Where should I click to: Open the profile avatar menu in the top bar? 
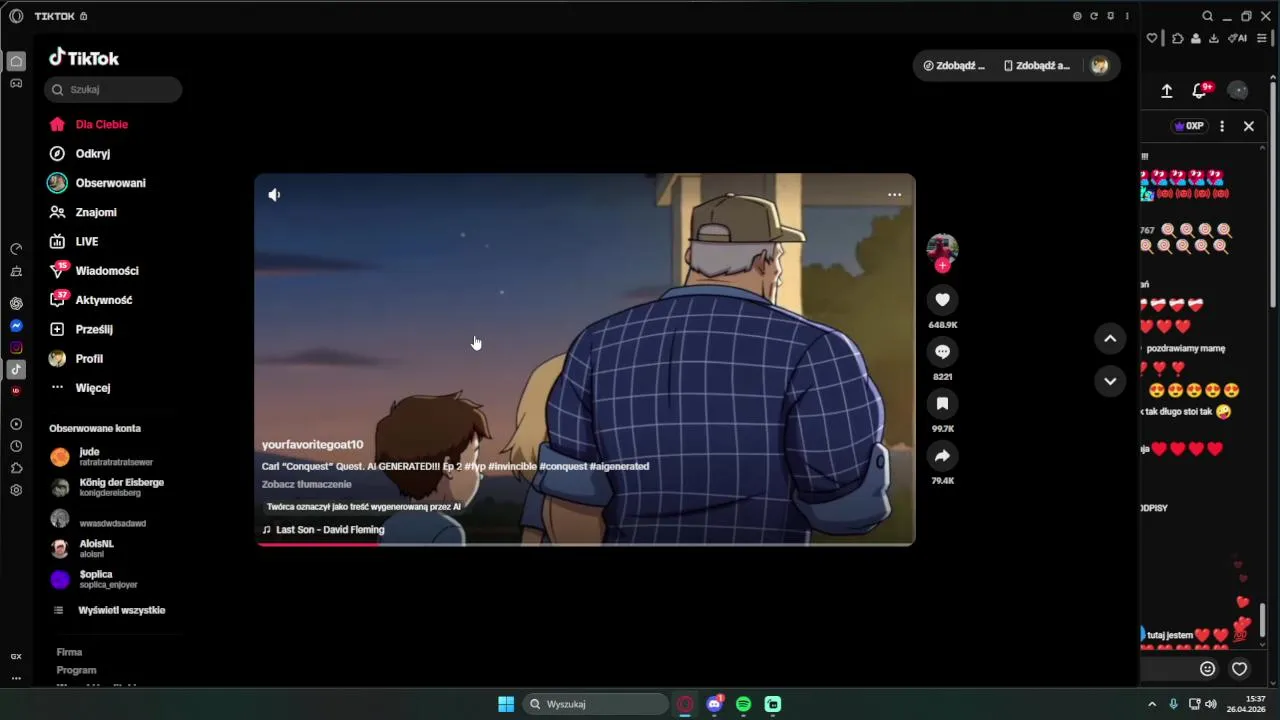pyautogui.click(x=1099, y=65)
